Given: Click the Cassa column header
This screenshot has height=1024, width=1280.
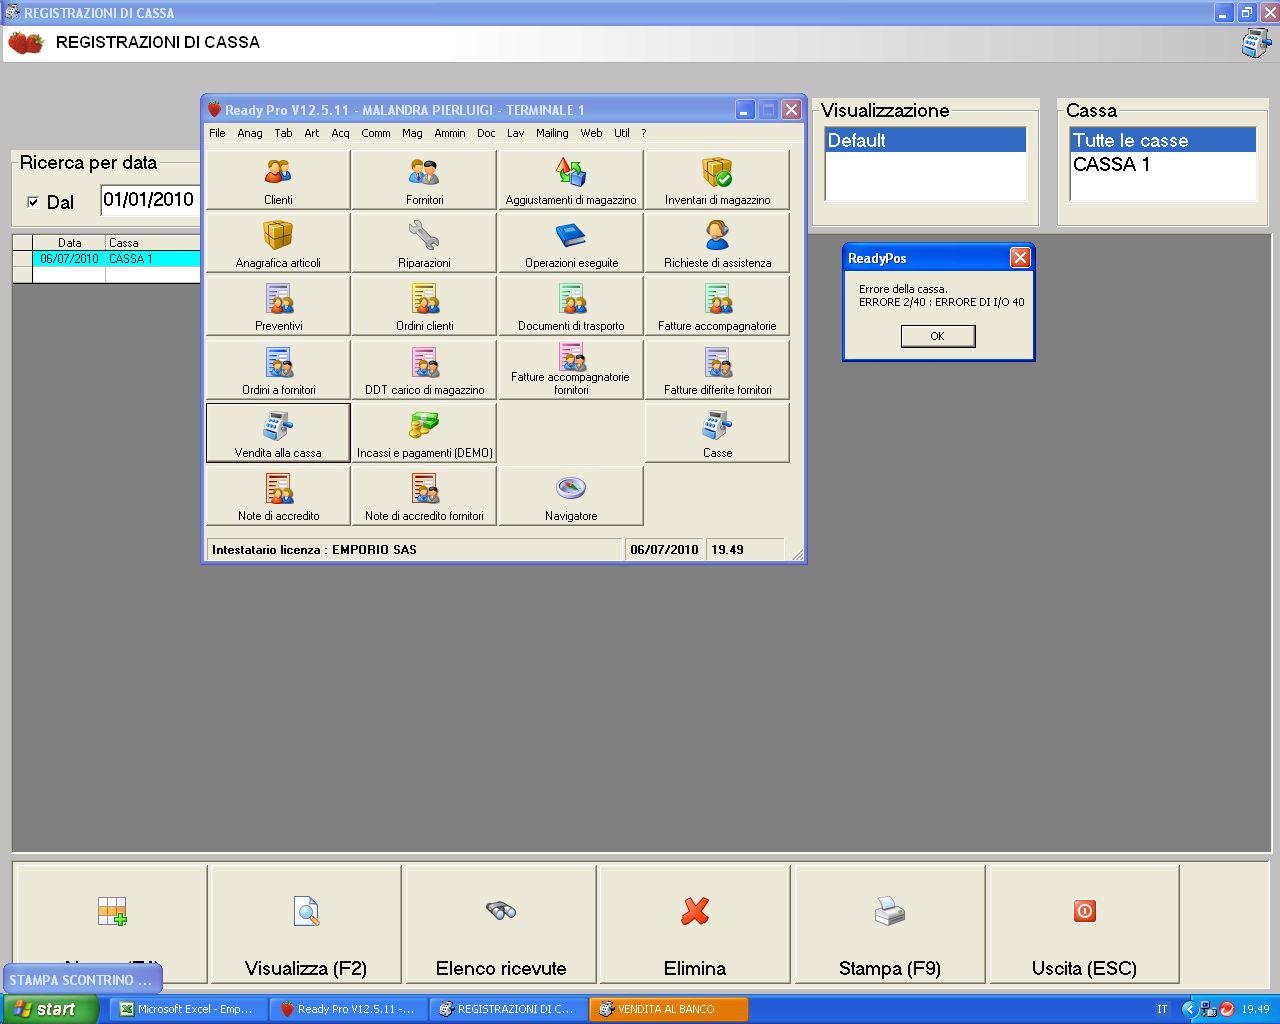Looking at the screenshot, I should tap(153, 242).
